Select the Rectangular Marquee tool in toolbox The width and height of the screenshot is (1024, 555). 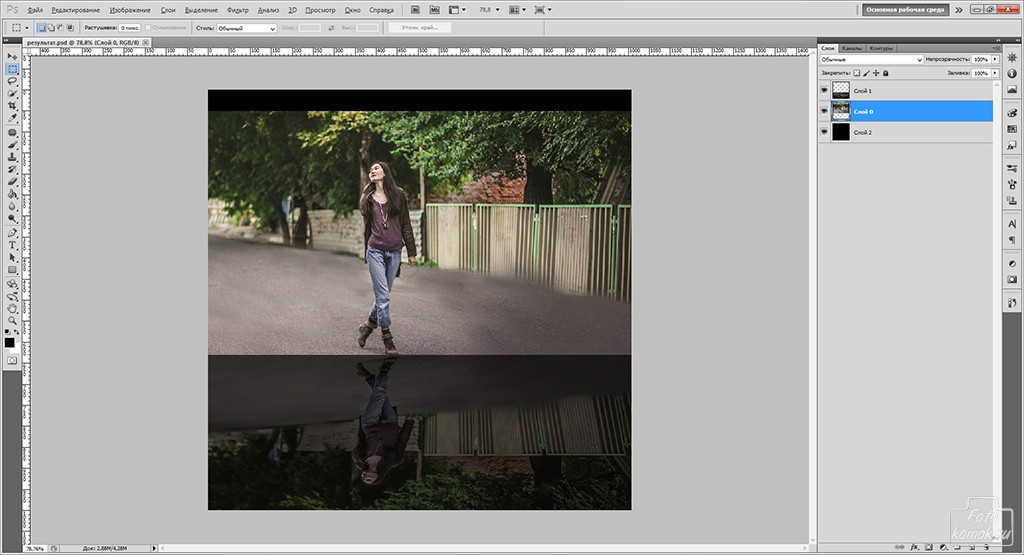(x=12, y=69)
